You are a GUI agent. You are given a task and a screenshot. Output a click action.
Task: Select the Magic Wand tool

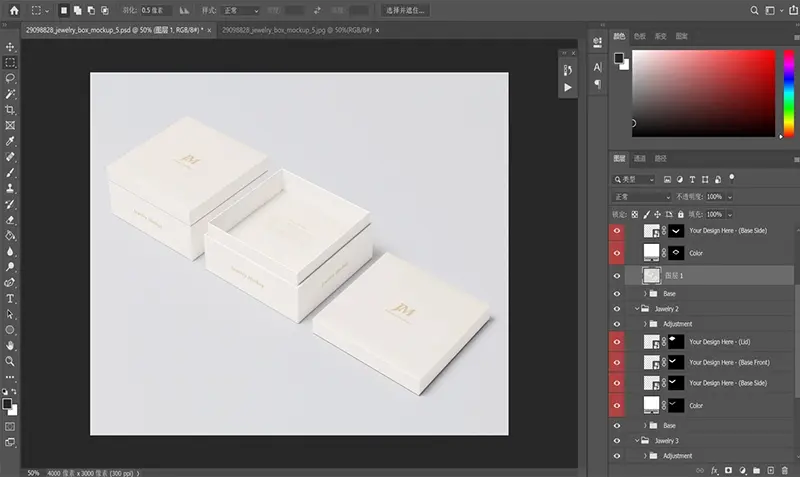[10, 94]
